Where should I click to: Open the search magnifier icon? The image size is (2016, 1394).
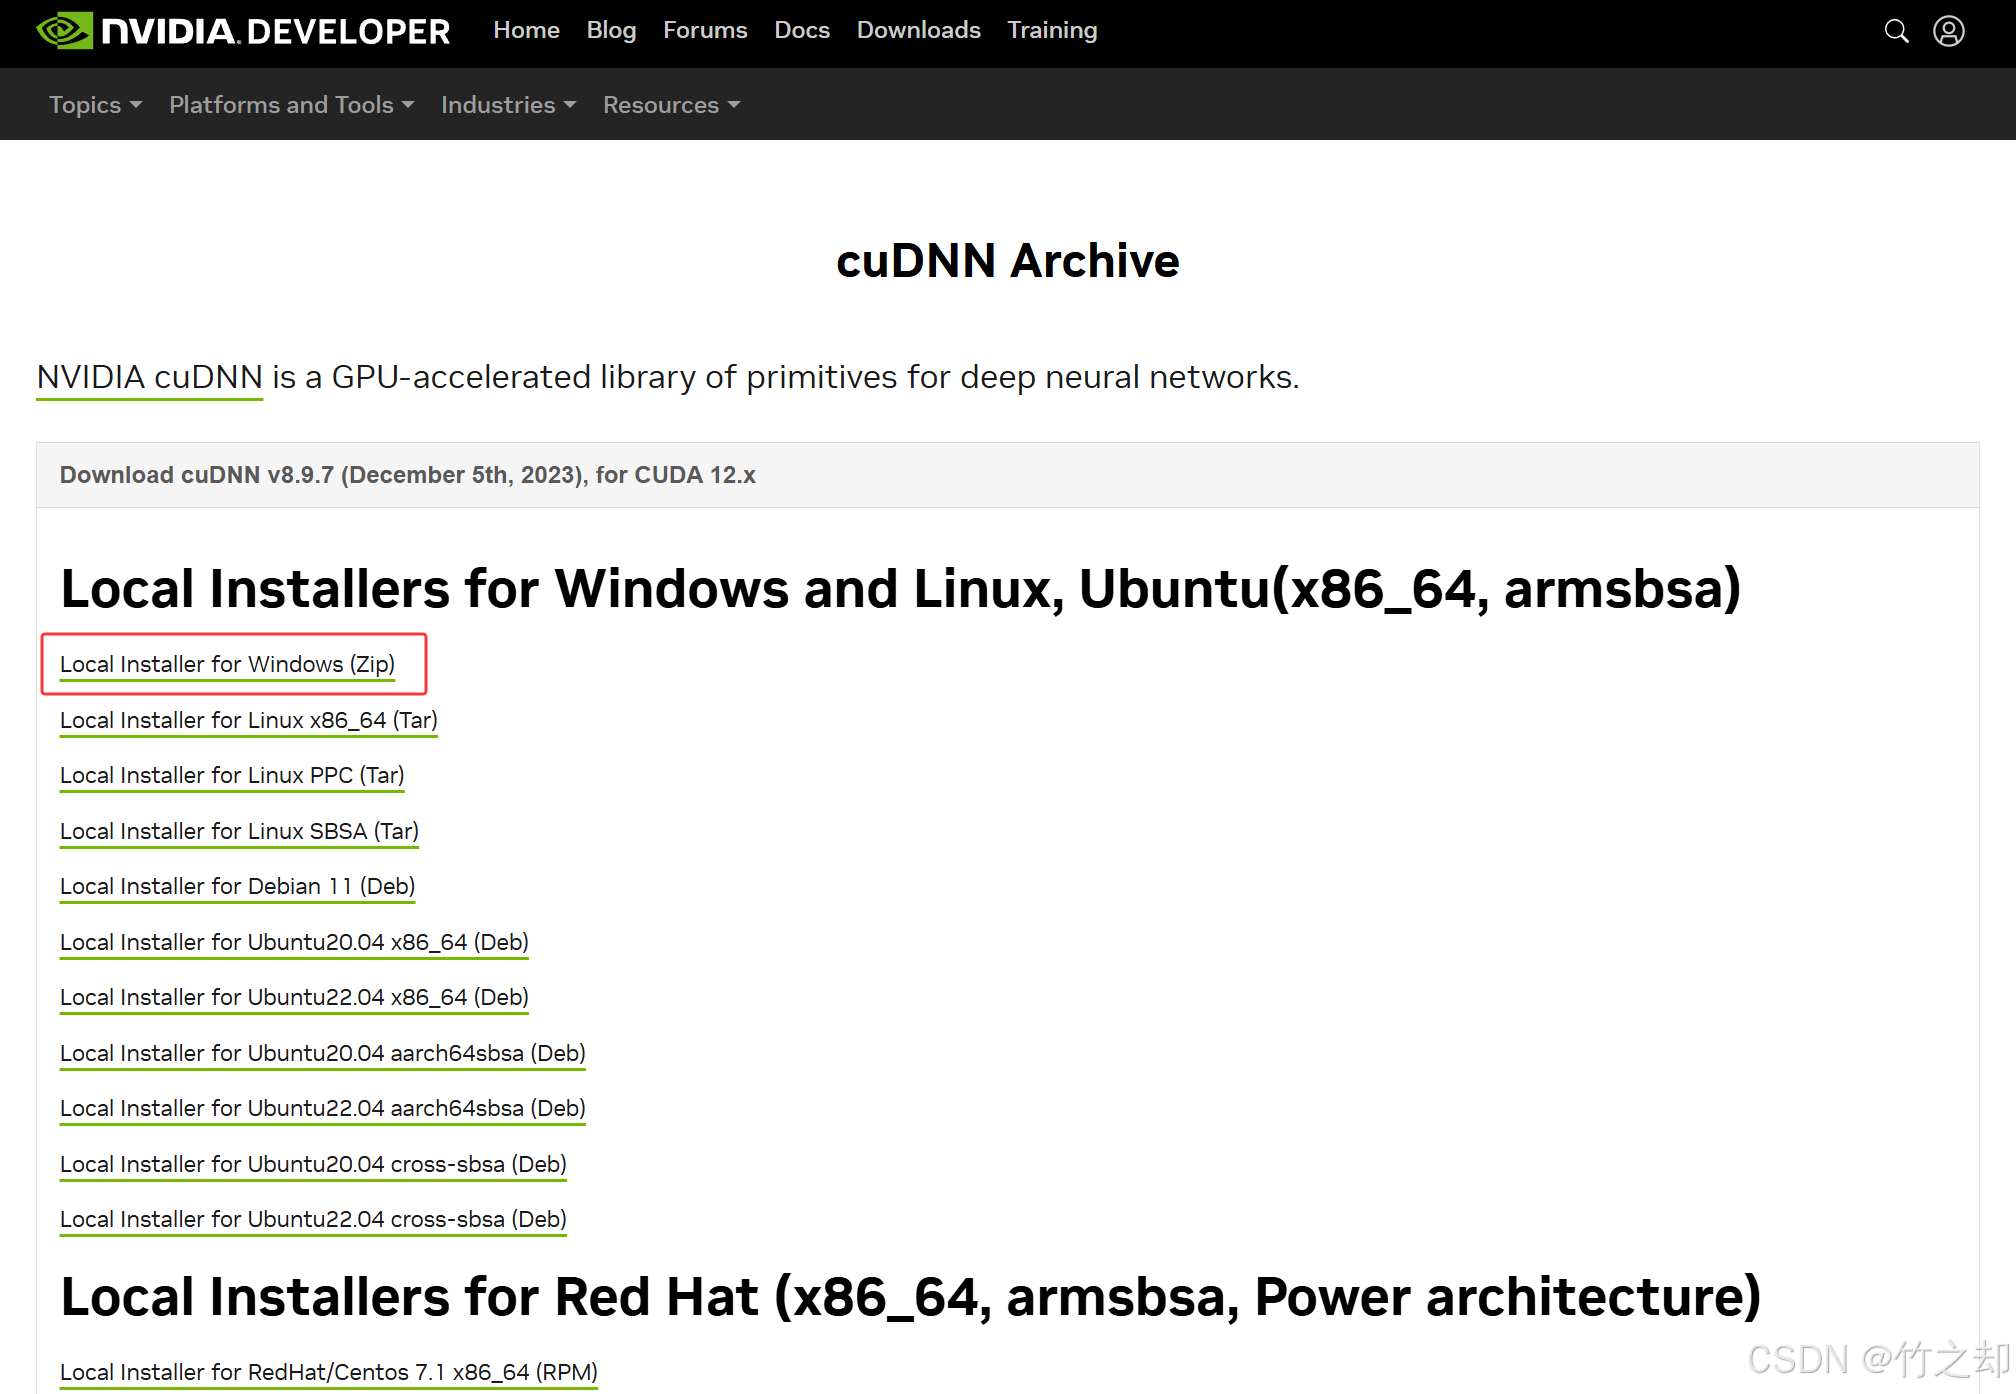(1896, 31)
